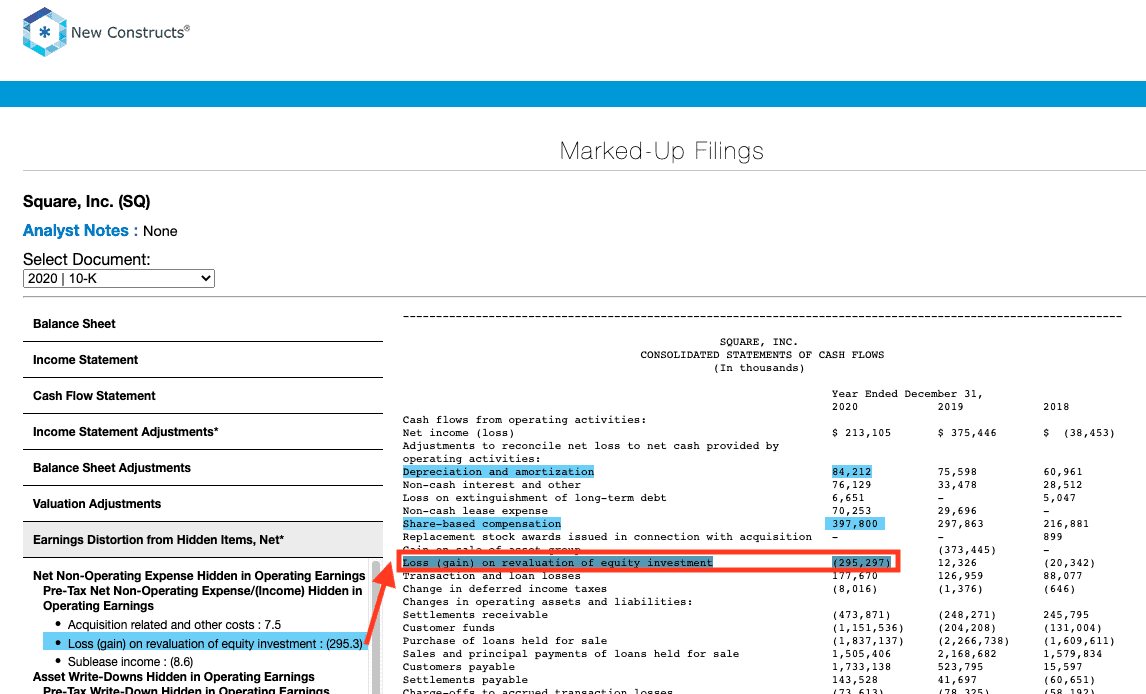The width and height of the screenshot is (1146, 694).
Task: Click the Marked-Up Filings page title
Action: tap(661, 150)
